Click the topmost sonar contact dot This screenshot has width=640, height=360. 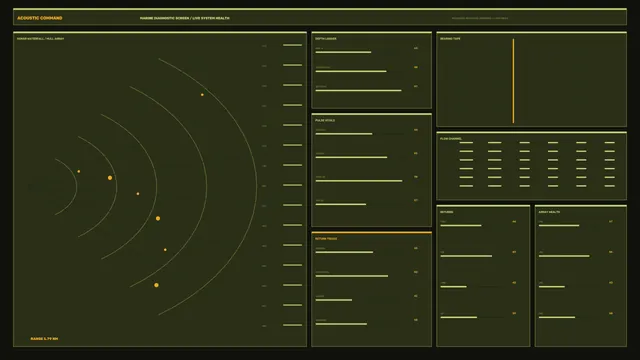coord(202,95)
